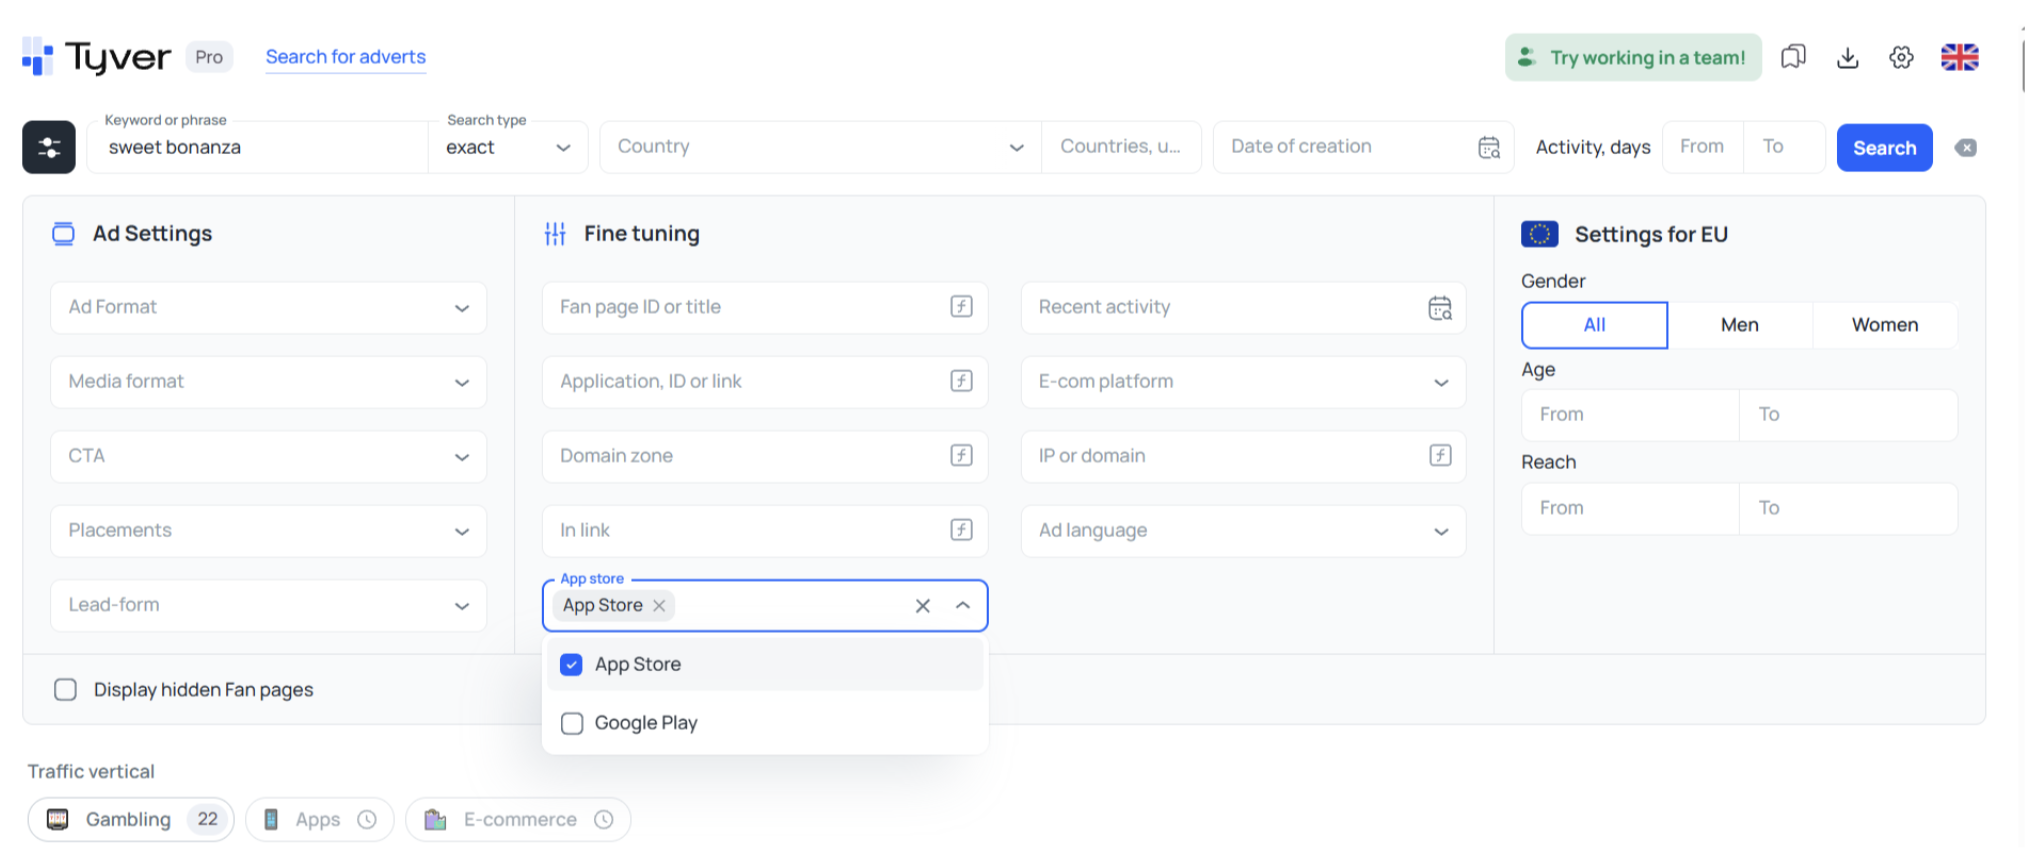The height and width of the screenshot is (856, 2026).
Task: Collapse the App store dropdown
Action: 962,606
